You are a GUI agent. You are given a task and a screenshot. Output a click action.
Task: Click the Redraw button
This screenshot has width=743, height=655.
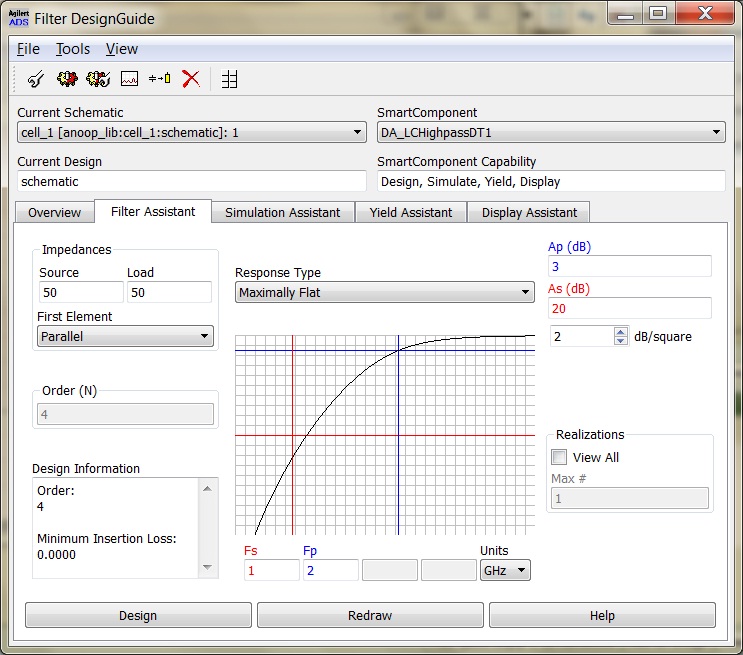(370, 615)
